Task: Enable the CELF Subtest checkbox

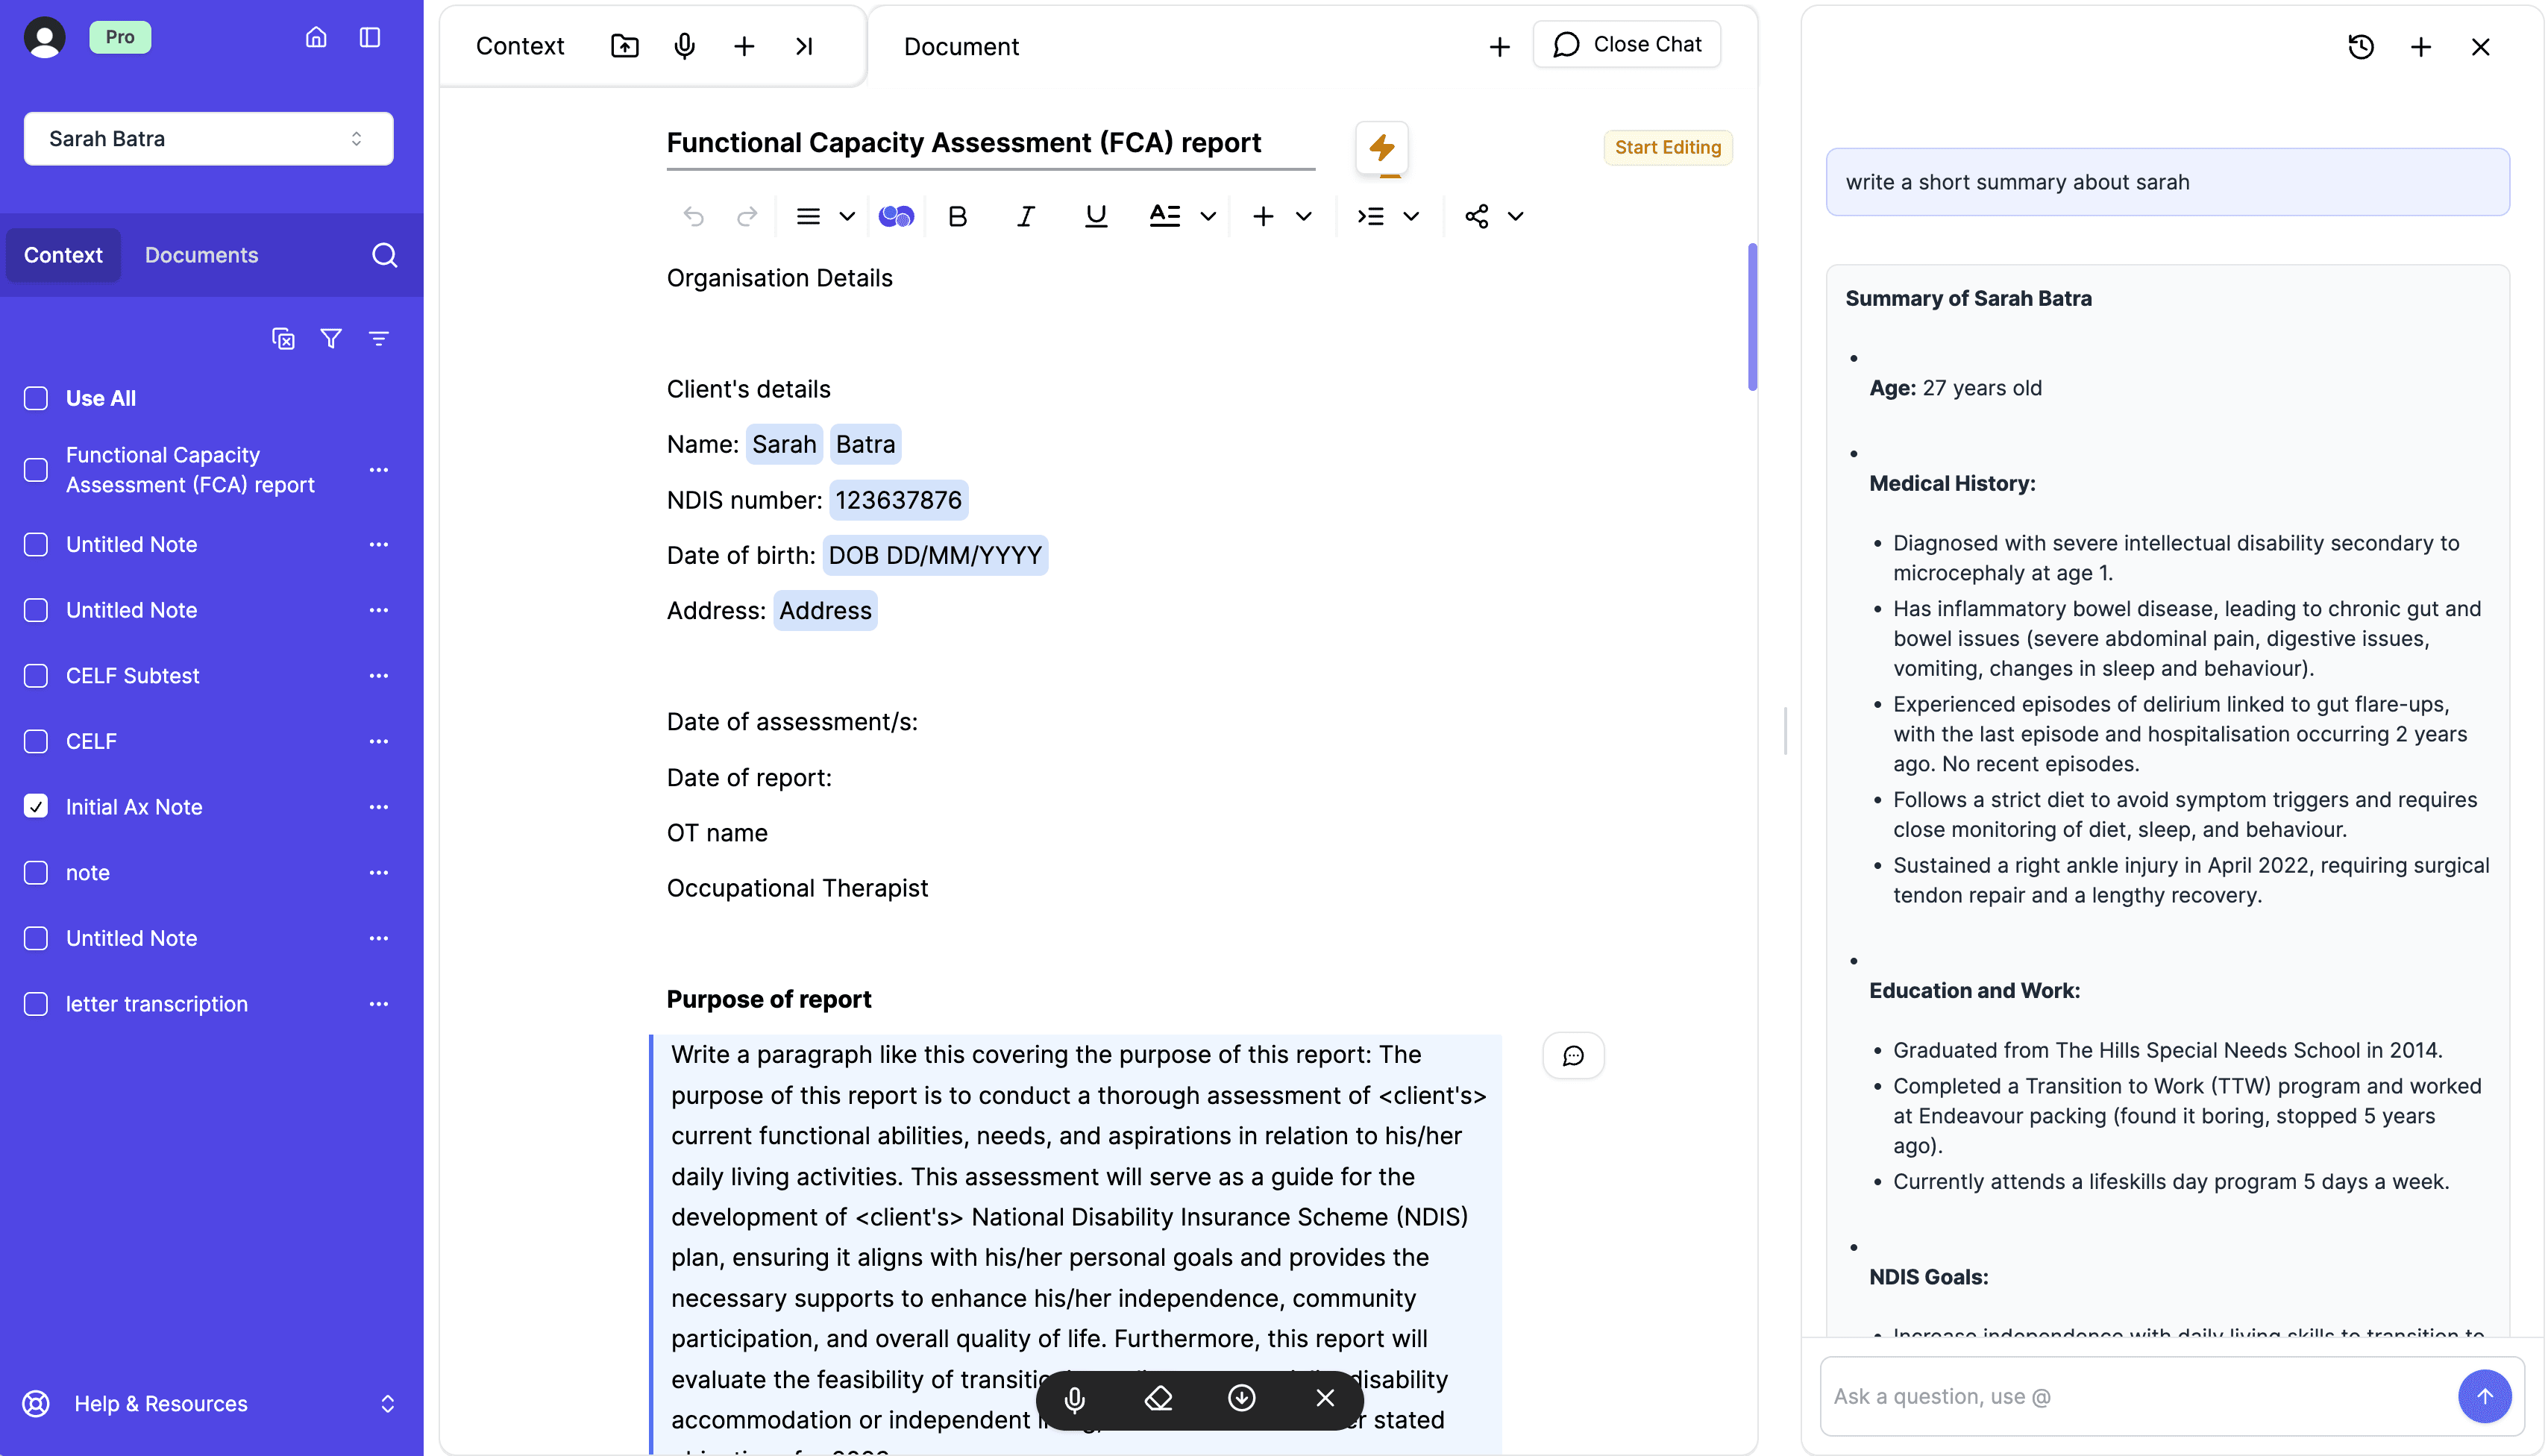Action: point(36,675)
